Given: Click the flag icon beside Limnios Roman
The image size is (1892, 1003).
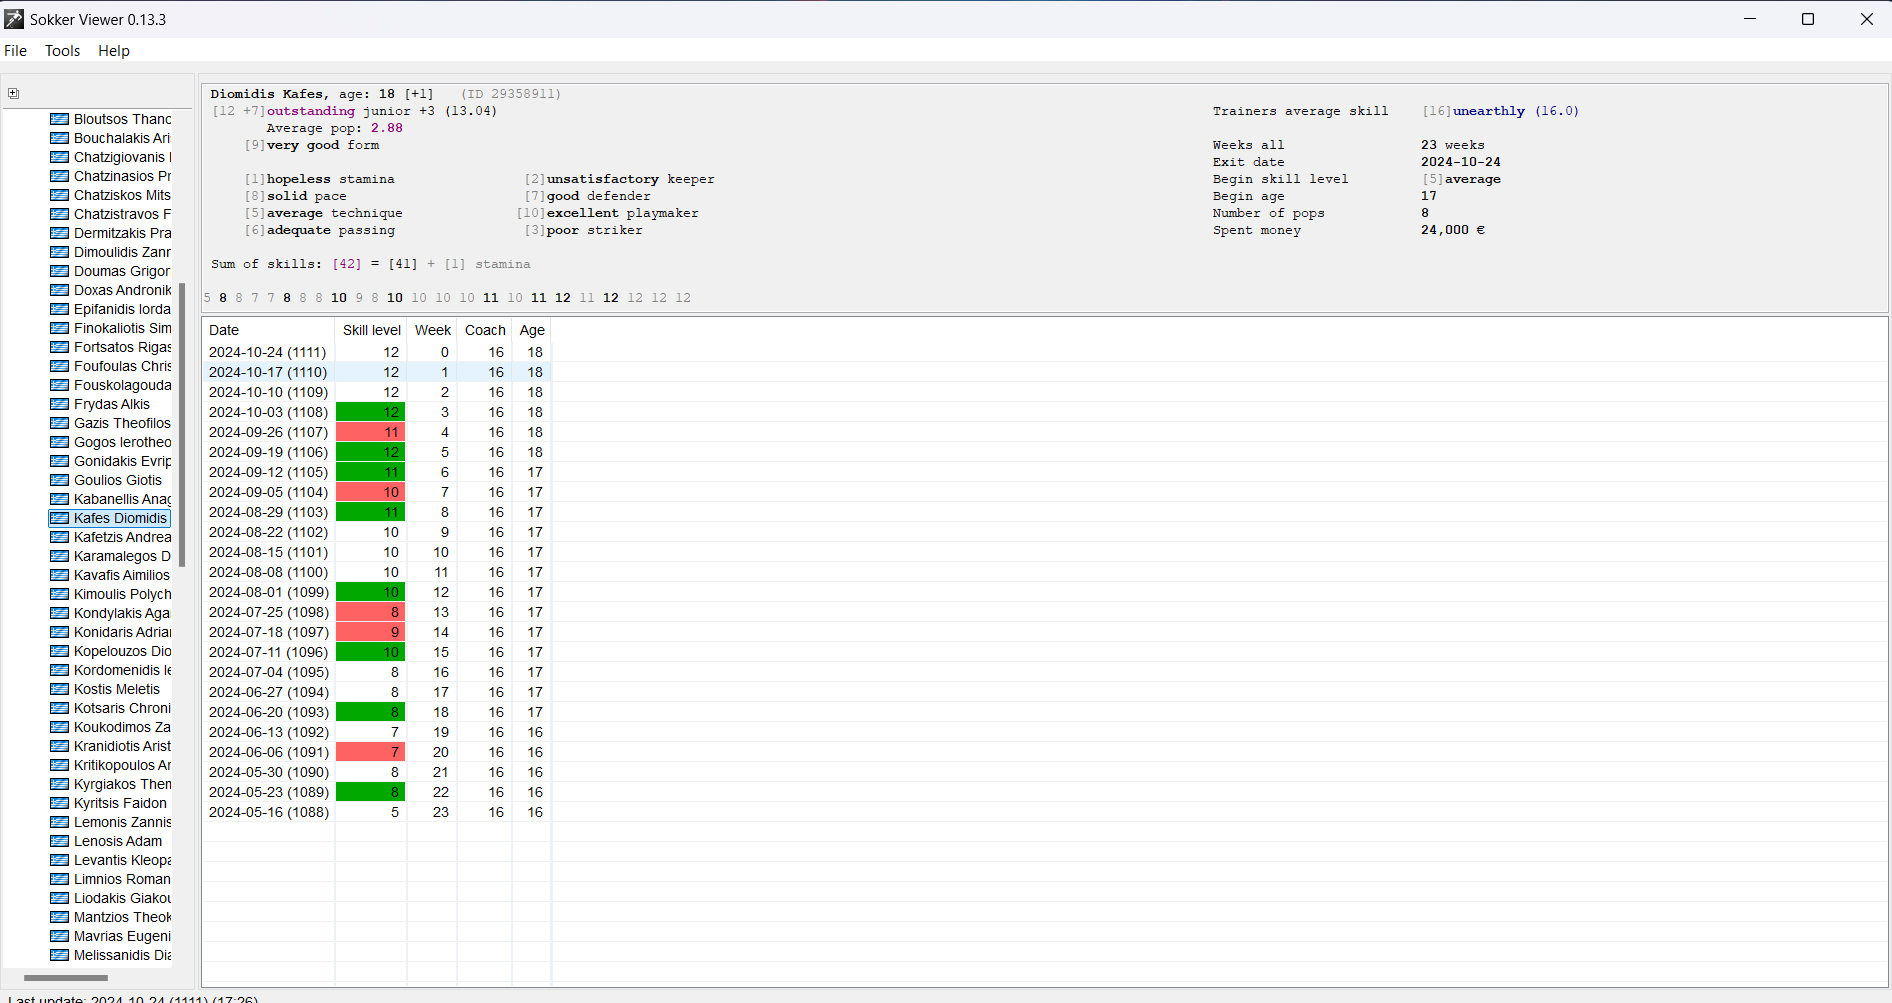Looking at the screenshot, I should coord(60,879).
